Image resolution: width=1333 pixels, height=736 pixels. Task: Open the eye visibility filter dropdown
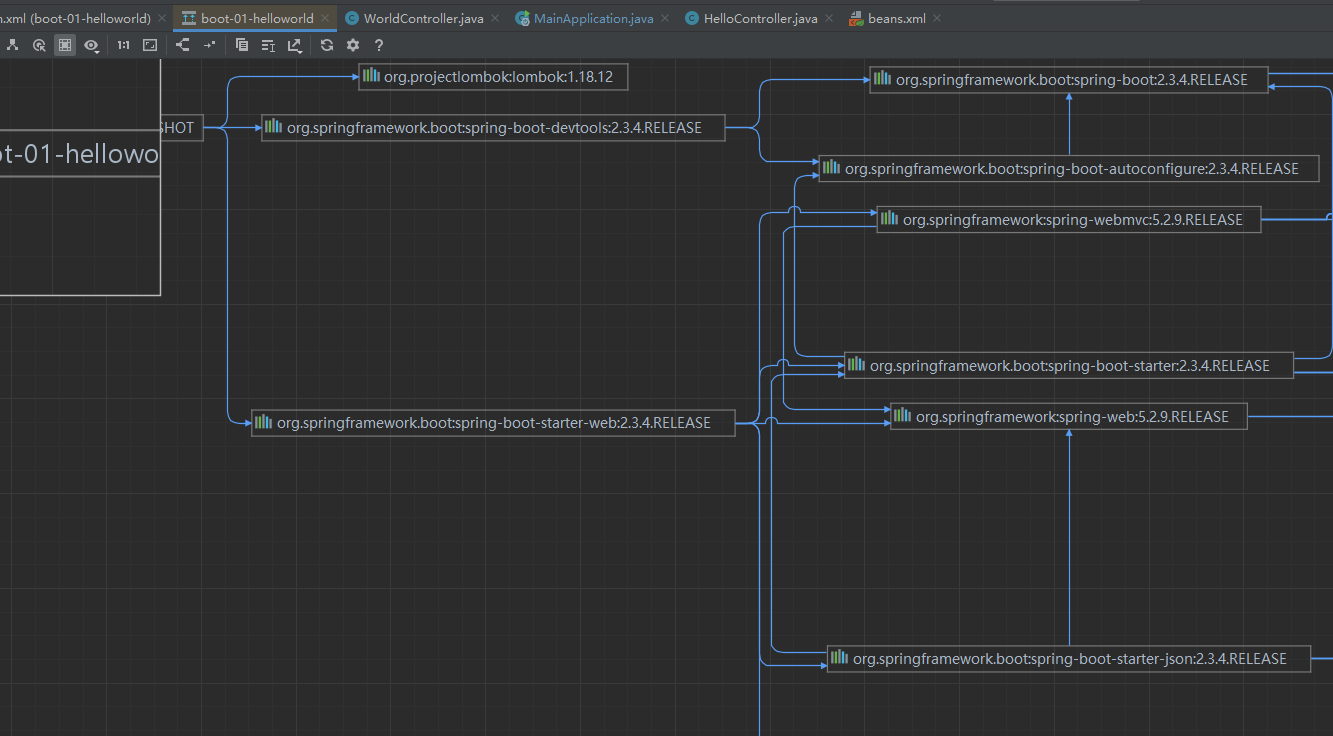[x=92, y=45]
